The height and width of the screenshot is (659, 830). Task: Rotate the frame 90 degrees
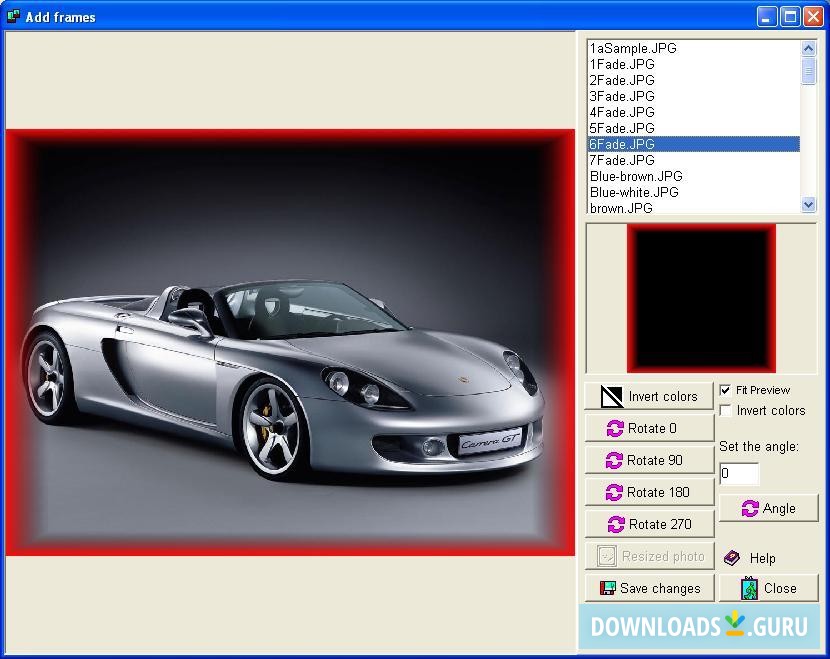pos(648,460)
